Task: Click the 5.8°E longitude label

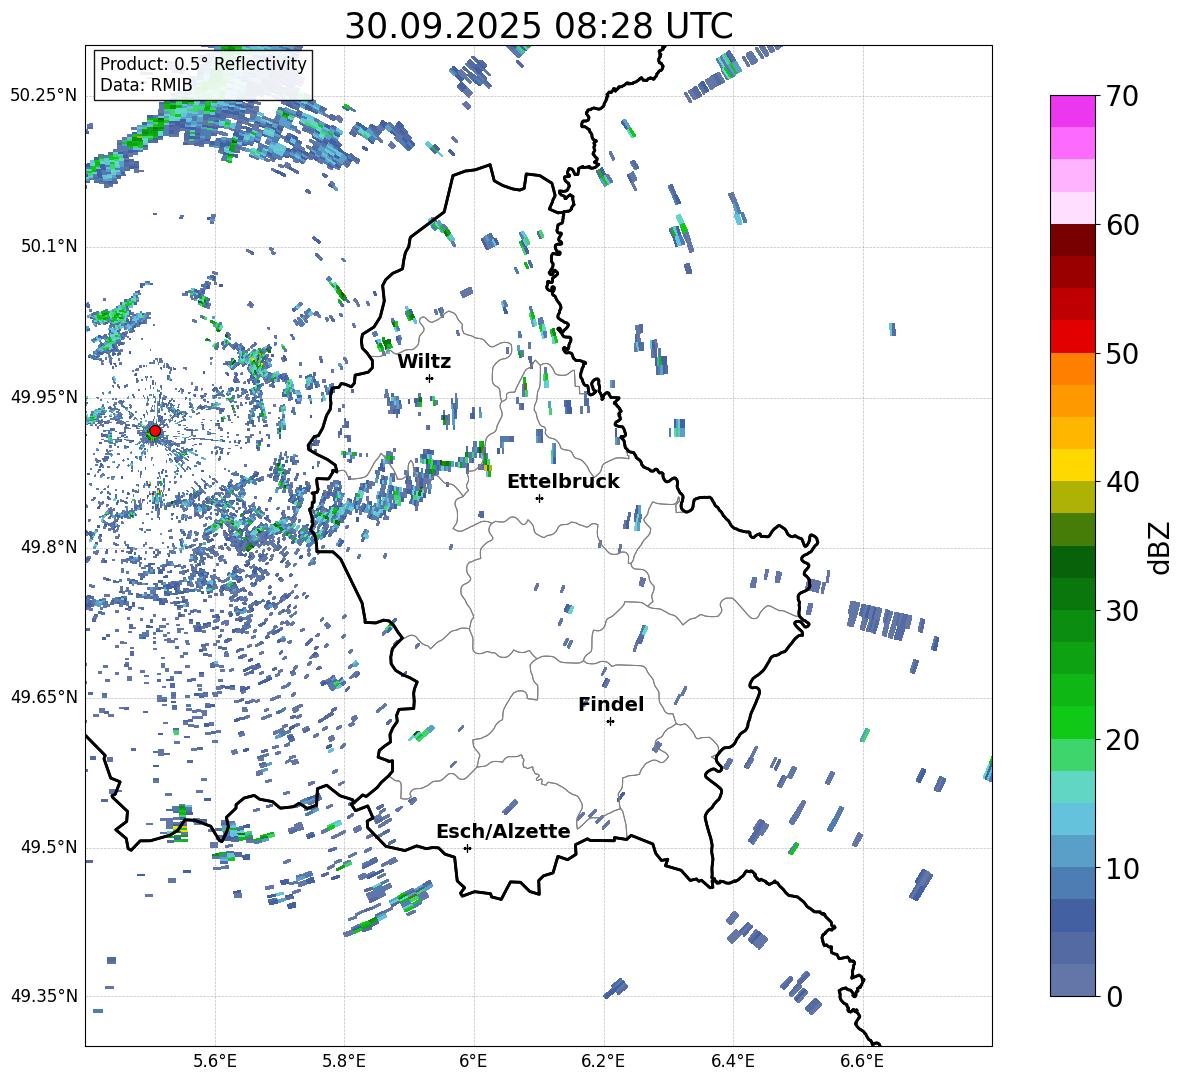Action: click(344, 1062)
